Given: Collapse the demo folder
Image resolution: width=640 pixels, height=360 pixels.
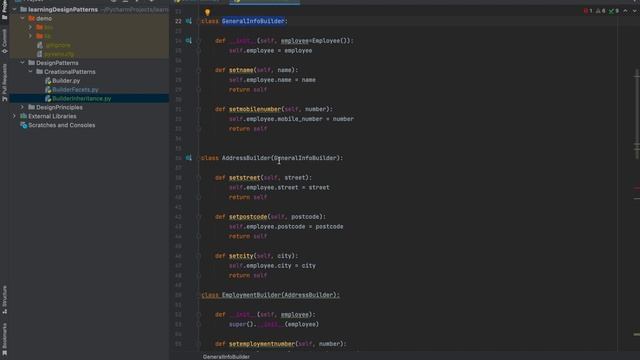Looking at the screenshot, I should (22, 18).
